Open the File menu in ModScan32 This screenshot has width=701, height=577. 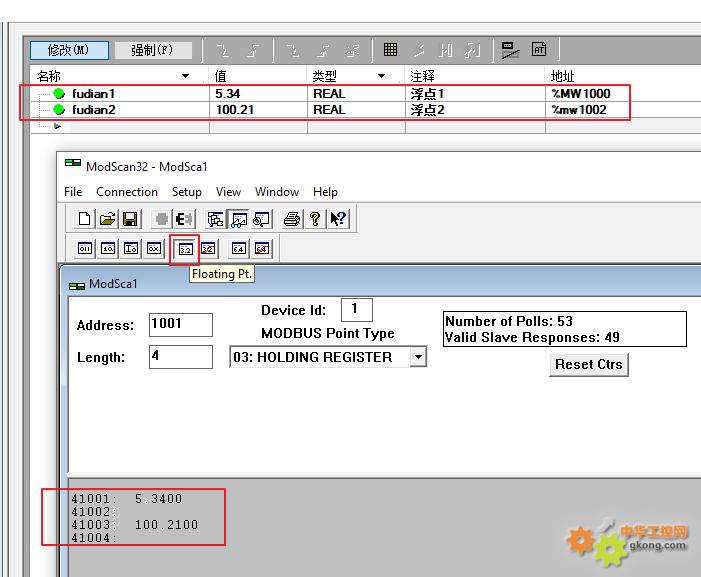coord(73,192)
